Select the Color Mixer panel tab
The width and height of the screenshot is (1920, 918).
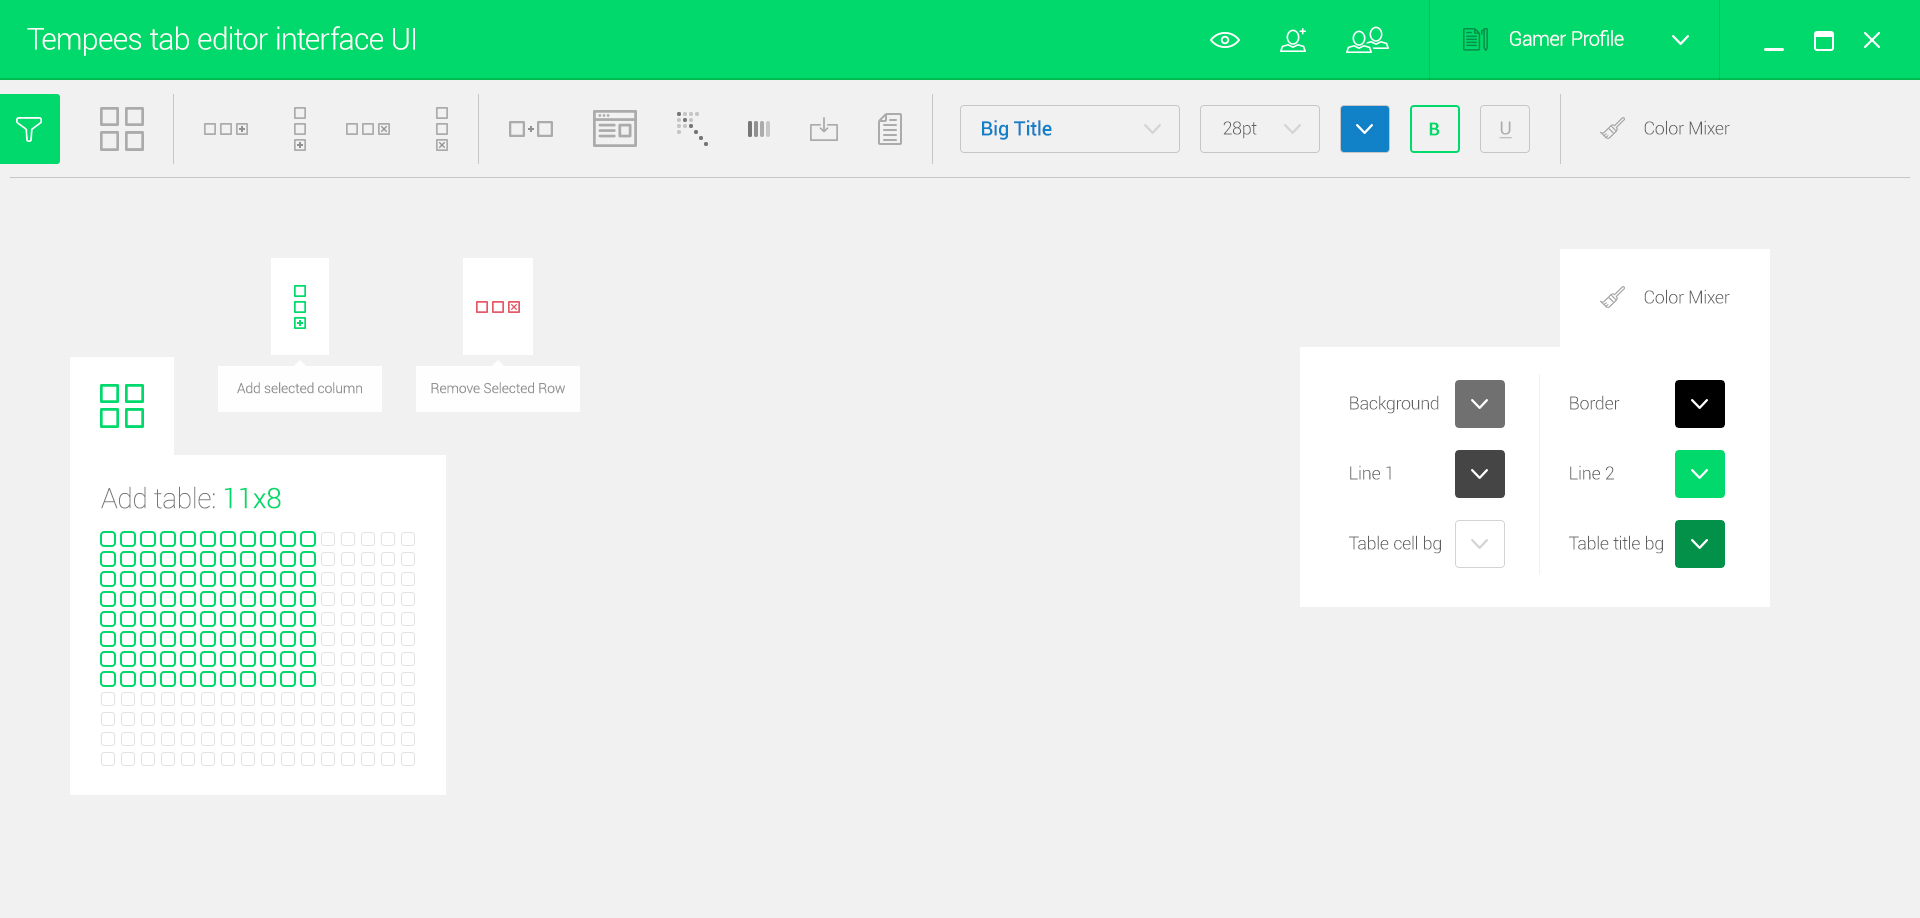pyautogui.click(x=1665, y=298)
